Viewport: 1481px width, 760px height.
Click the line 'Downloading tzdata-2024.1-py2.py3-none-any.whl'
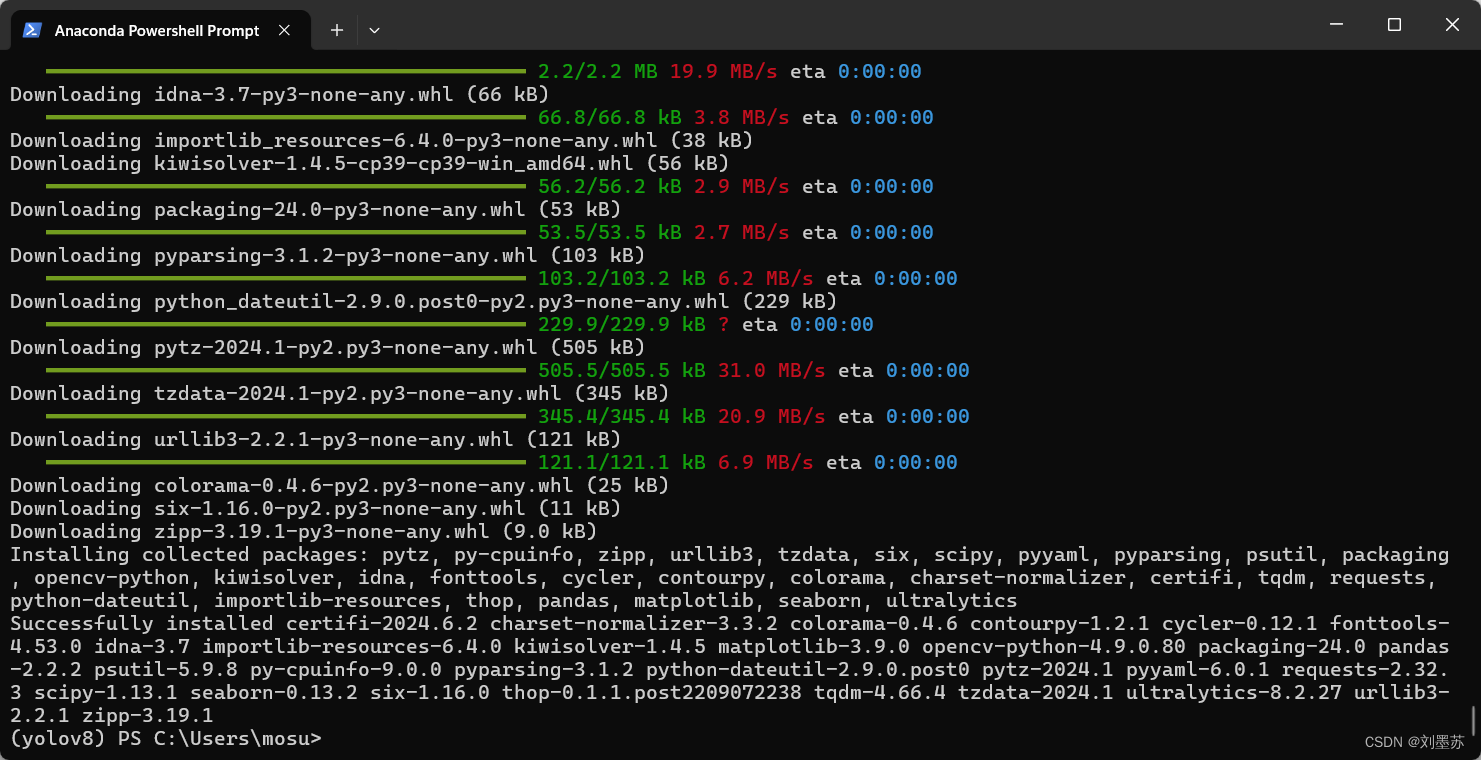click(x=340, y=394)
